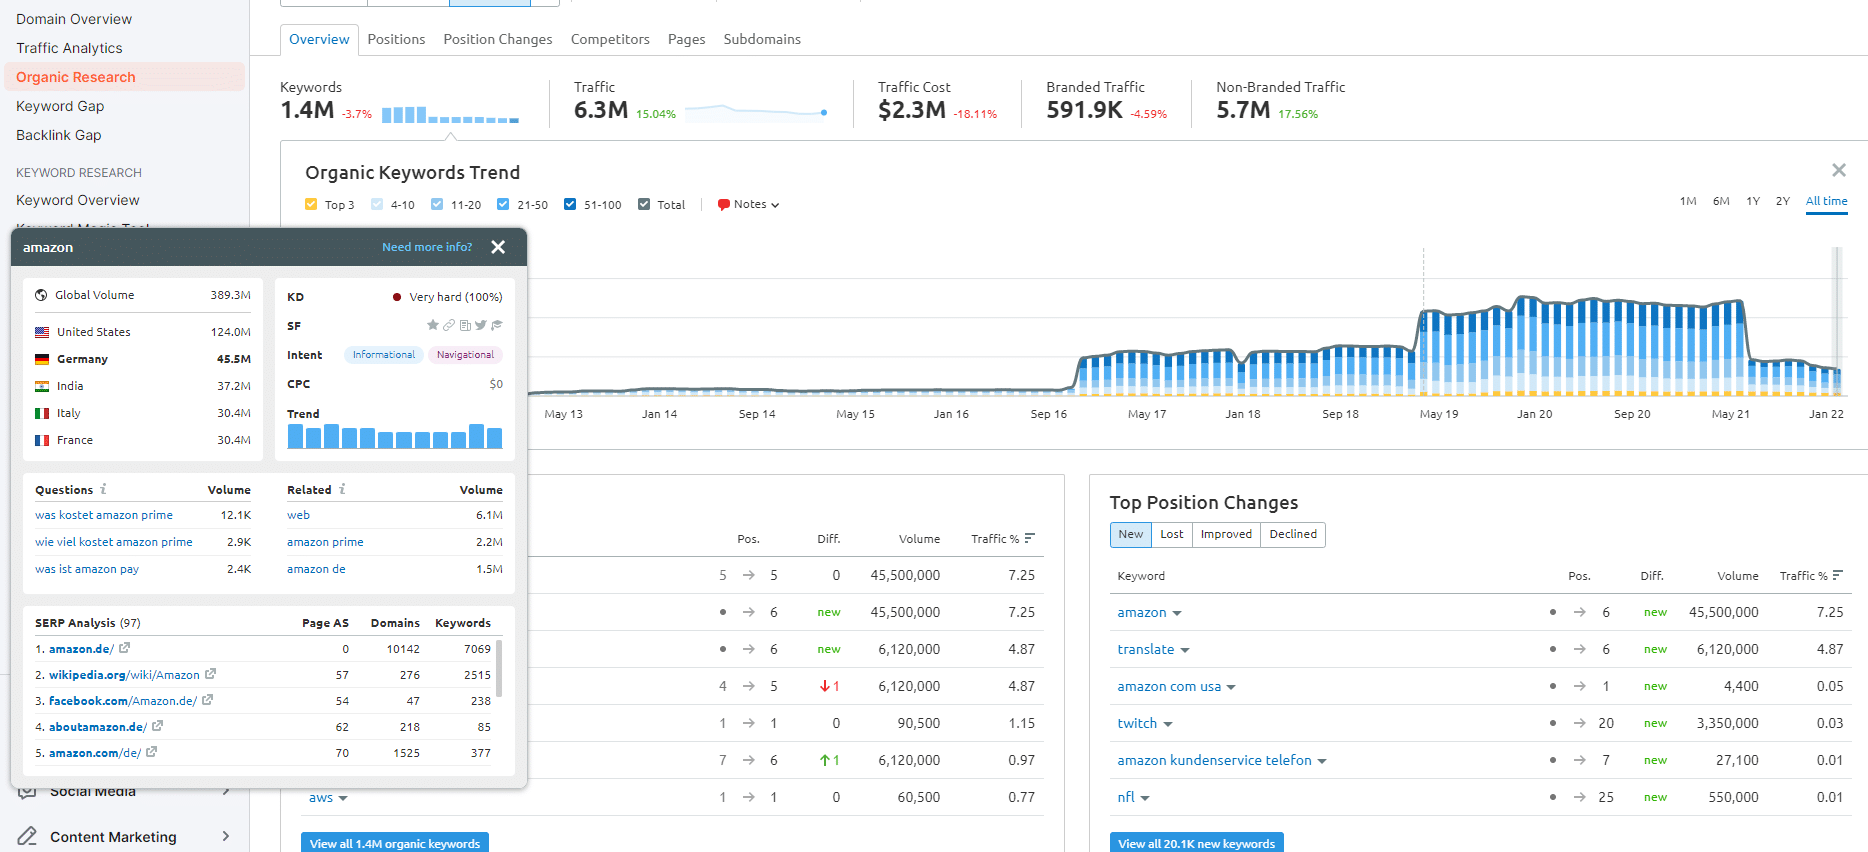Expand the twitch keyword dropdown arrow

click(x=1168, y=724)
